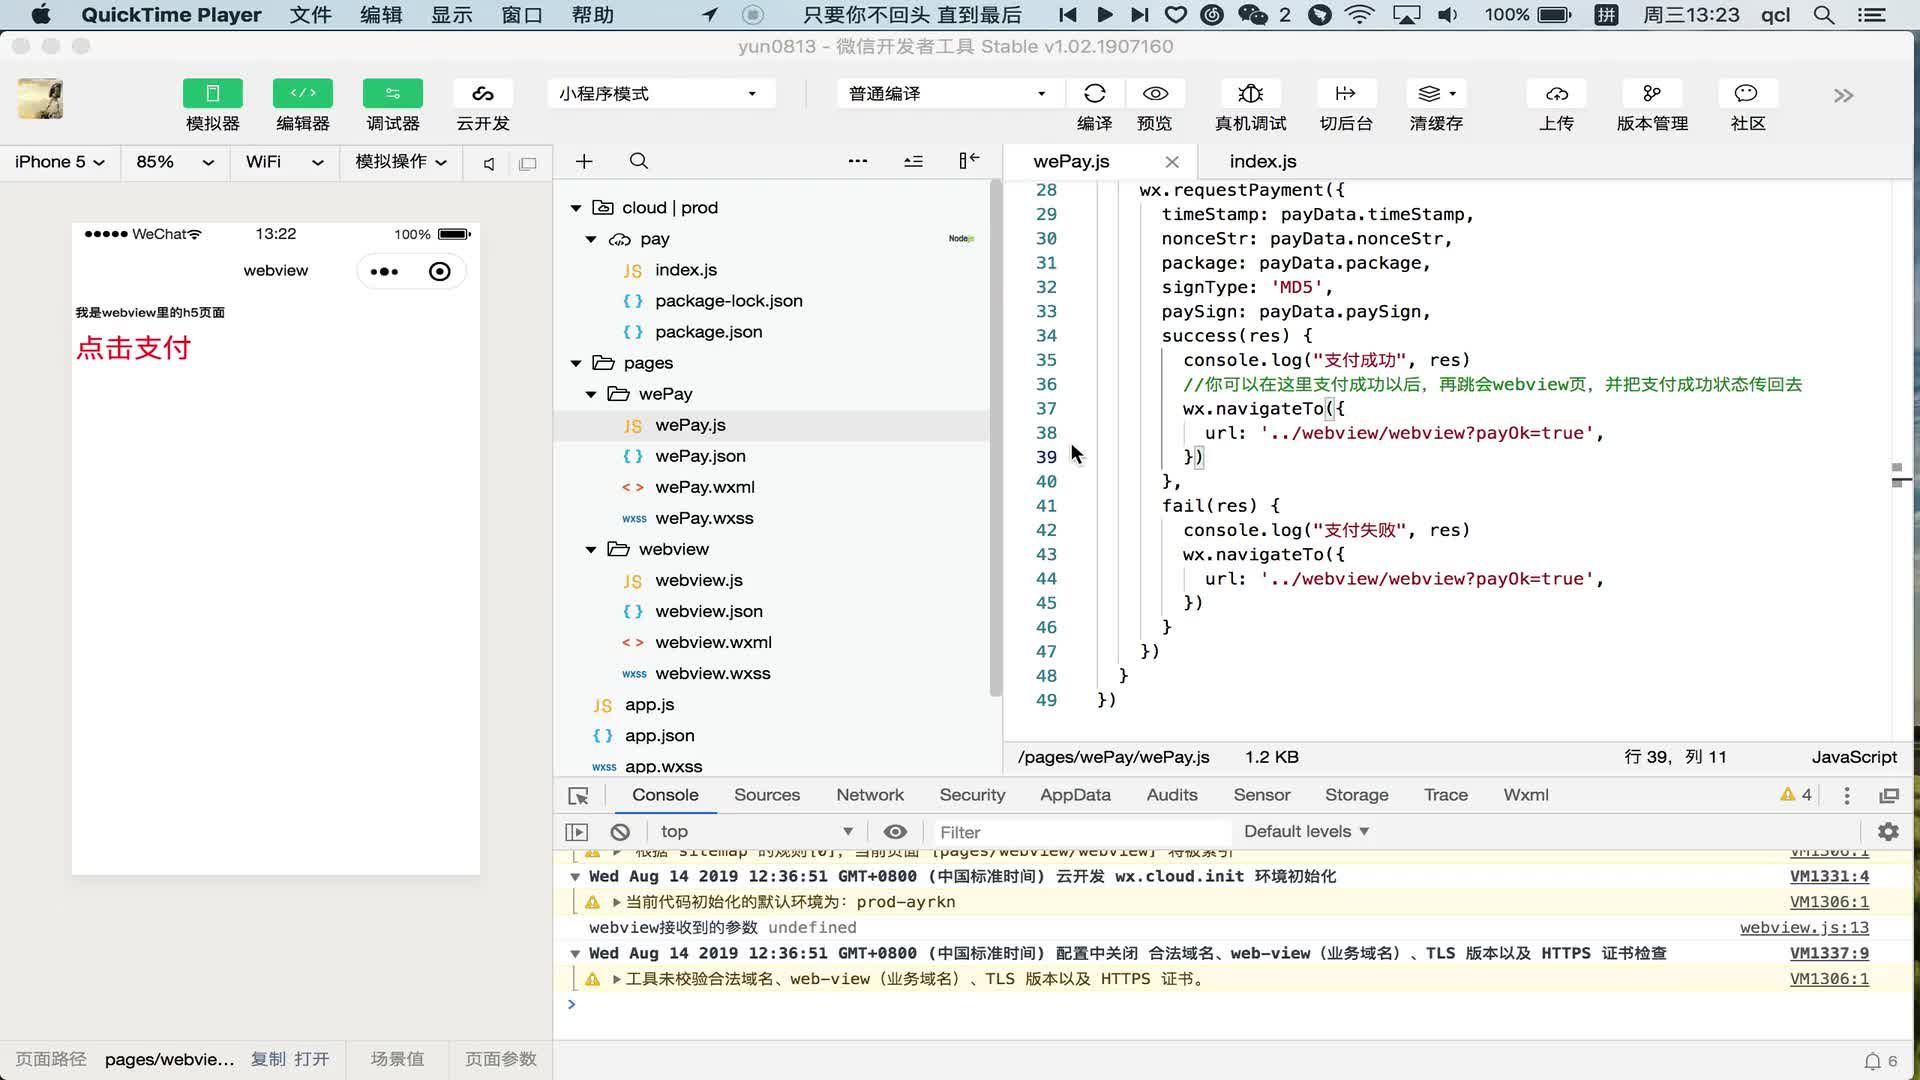Switch to the Network devtools tab
The image size is (1920, 1080).
point(870,795)
